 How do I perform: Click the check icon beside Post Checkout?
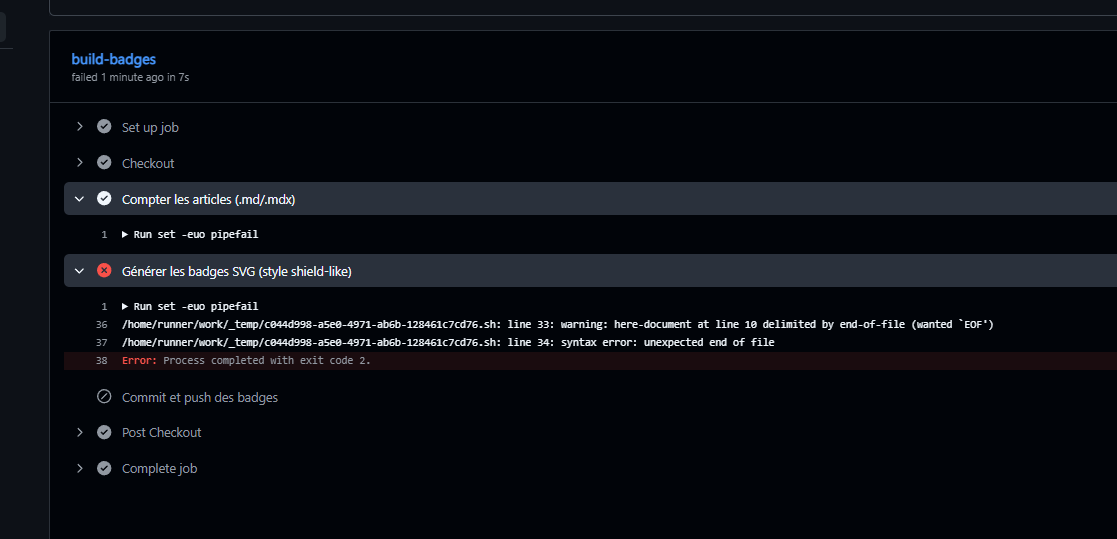point(104,432)
